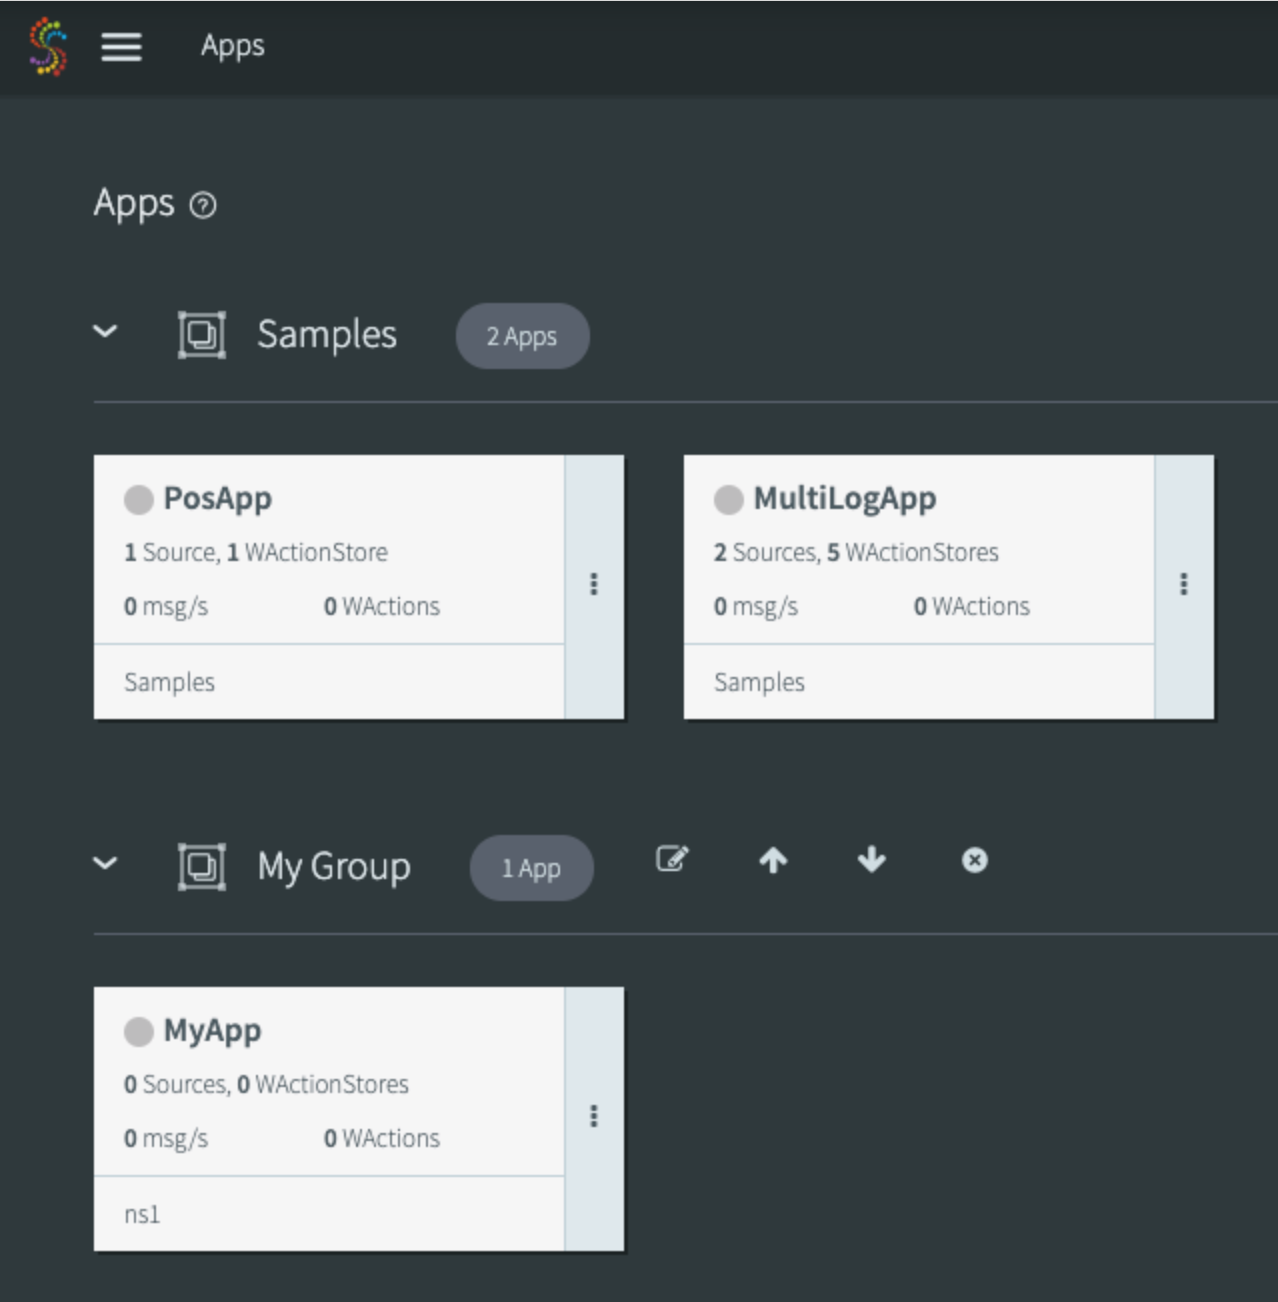Click the 1 App badge
This screenshot has height=1302, width=1278.
point(531,868)
